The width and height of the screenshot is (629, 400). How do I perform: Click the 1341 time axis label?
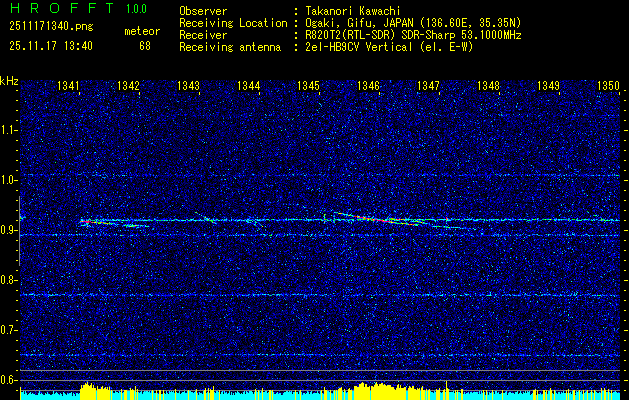pyautogui.click(x=68, y=86)
